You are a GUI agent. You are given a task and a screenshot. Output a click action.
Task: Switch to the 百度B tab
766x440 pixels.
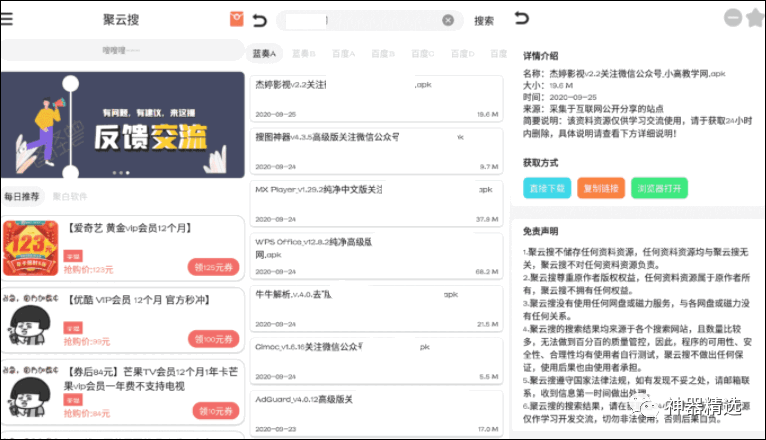pos(383,54)
